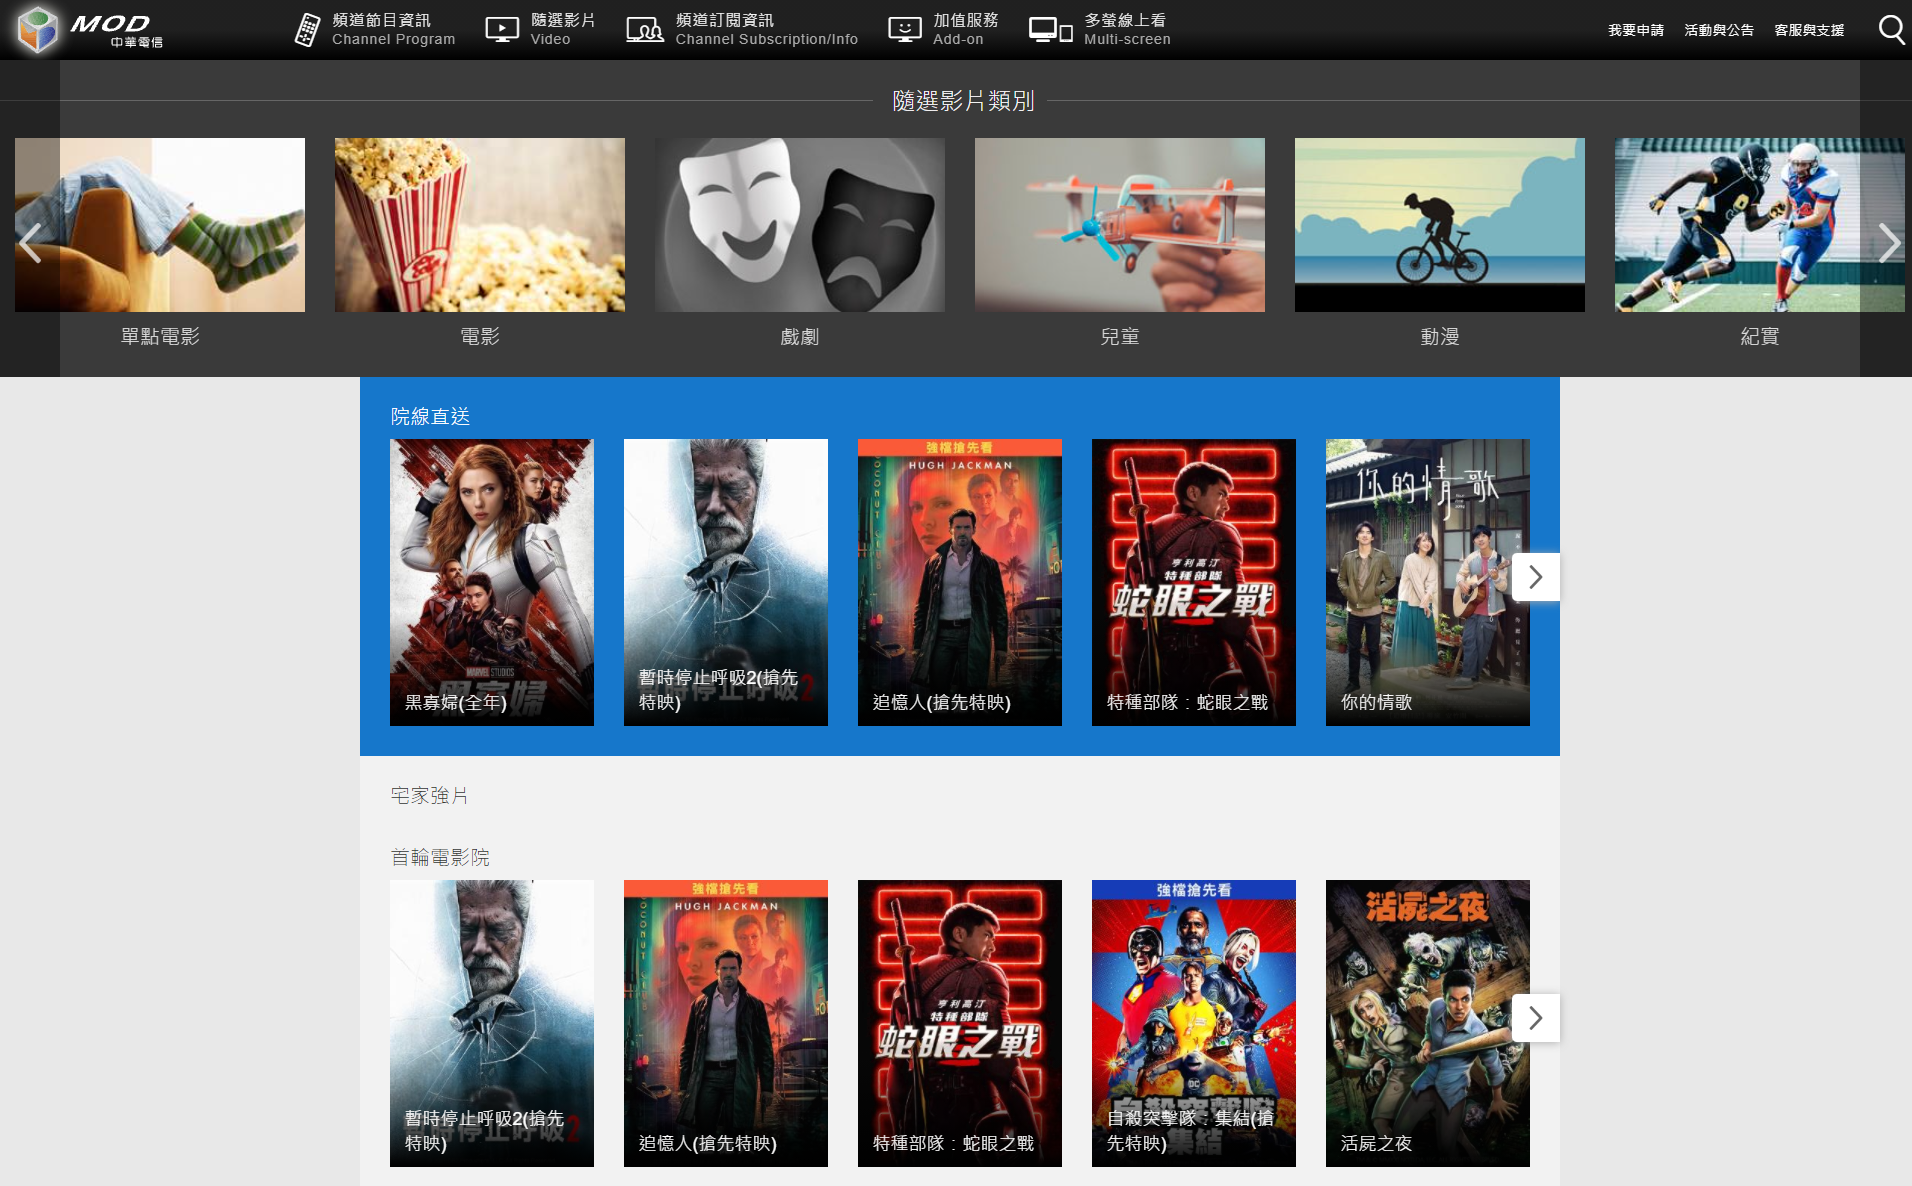Select the 電影 popcorn category
The width and height of the screenshot is (1912, 1186).
pos(480,243)
